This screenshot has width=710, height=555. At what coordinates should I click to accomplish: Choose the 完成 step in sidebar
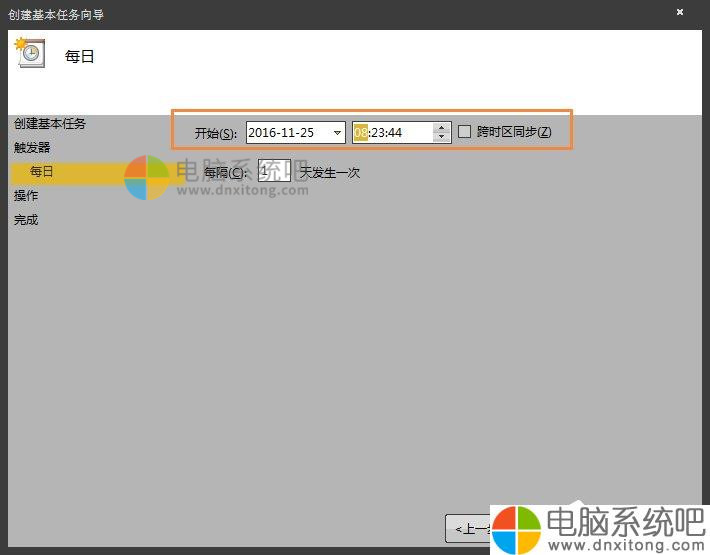pyautogui.click(x=26, y=220)
